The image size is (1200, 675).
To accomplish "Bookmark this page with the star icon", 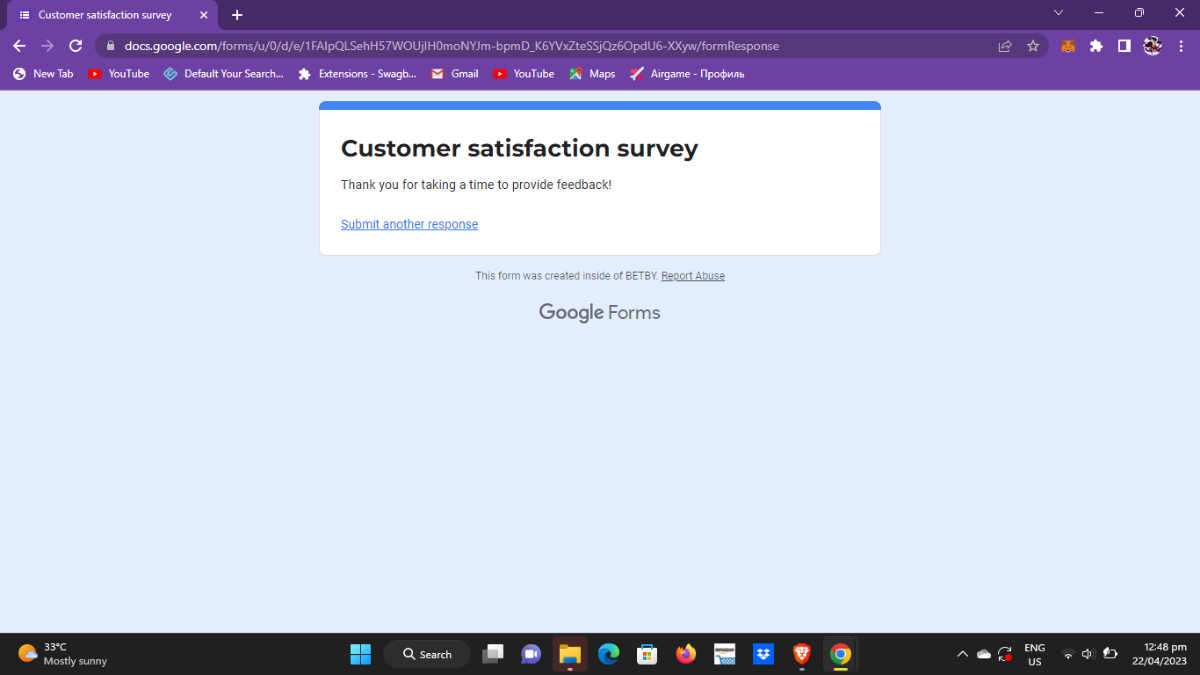I will (x=1033, y=46).
